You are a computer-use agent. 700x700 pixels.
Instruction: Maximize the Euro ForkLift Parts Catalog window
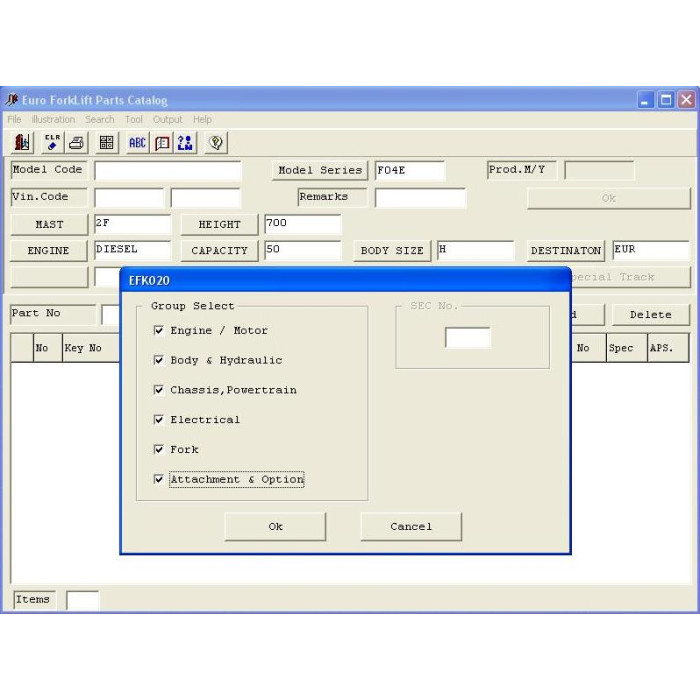[x=665, y=100]
